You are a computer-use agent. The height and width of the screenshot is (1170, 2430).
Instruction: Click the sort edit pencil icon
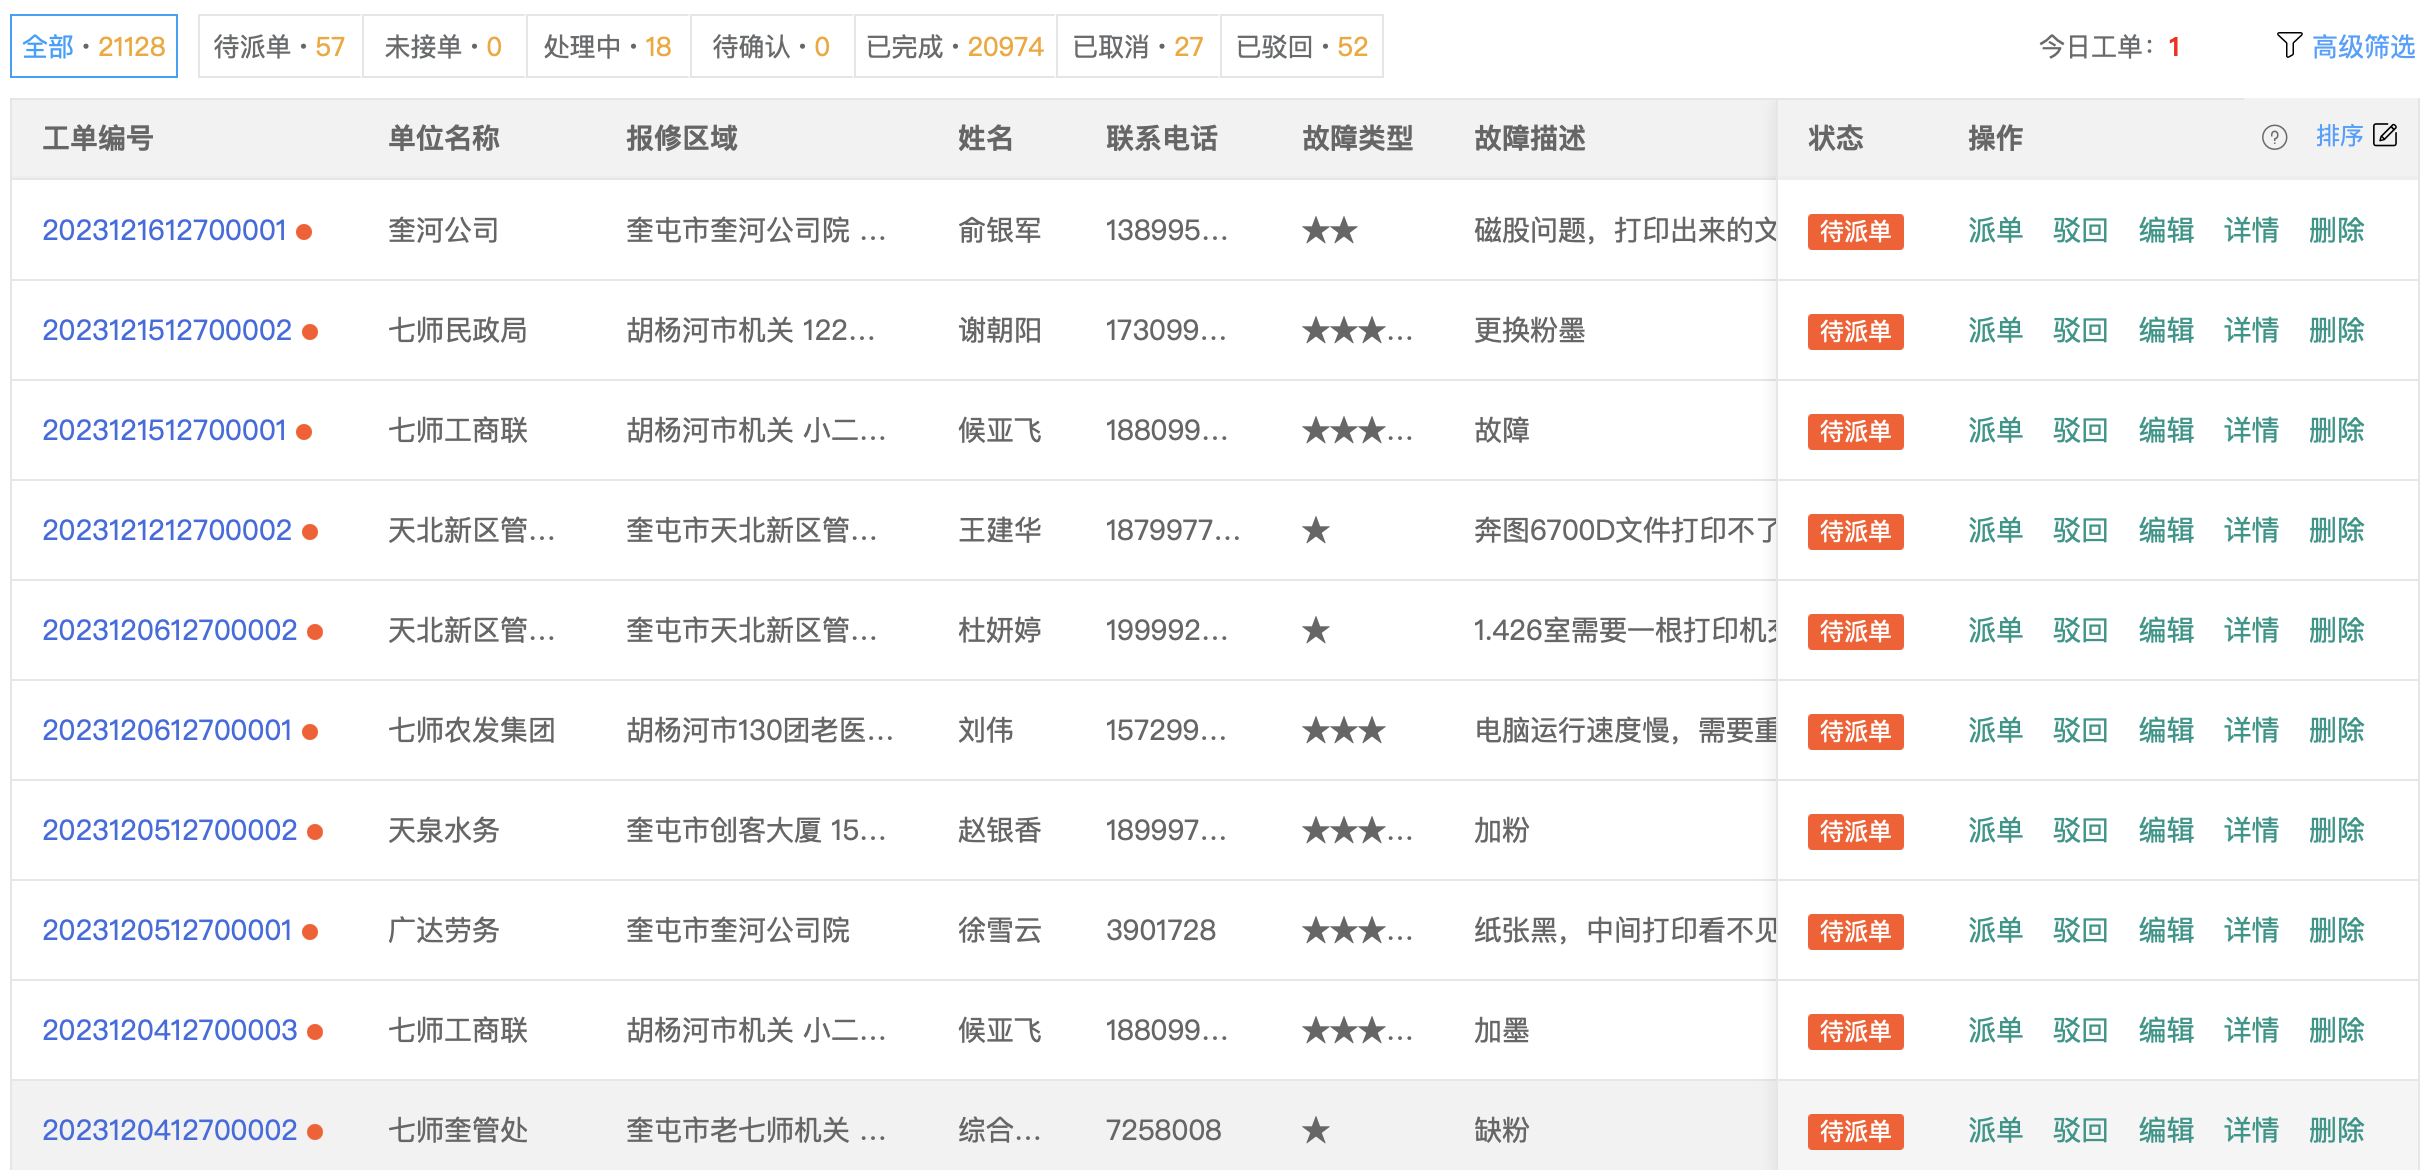2385,135
